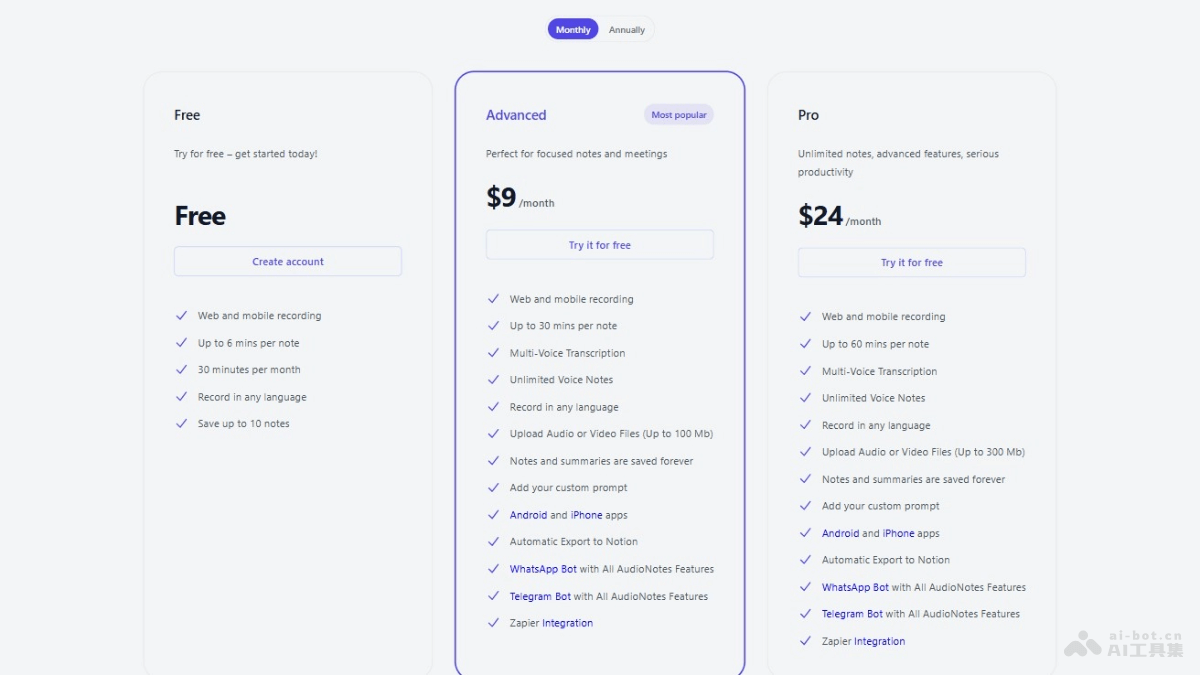Viewport: 1200px width, 675px height.
Task: Follow Telegram Bot link in Pro plan
Action: (x=852, y=614)
